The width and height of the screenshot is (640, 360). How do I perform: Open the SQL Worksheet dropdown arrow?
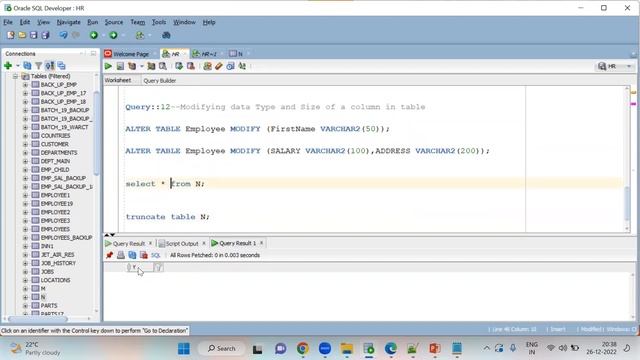149,36
